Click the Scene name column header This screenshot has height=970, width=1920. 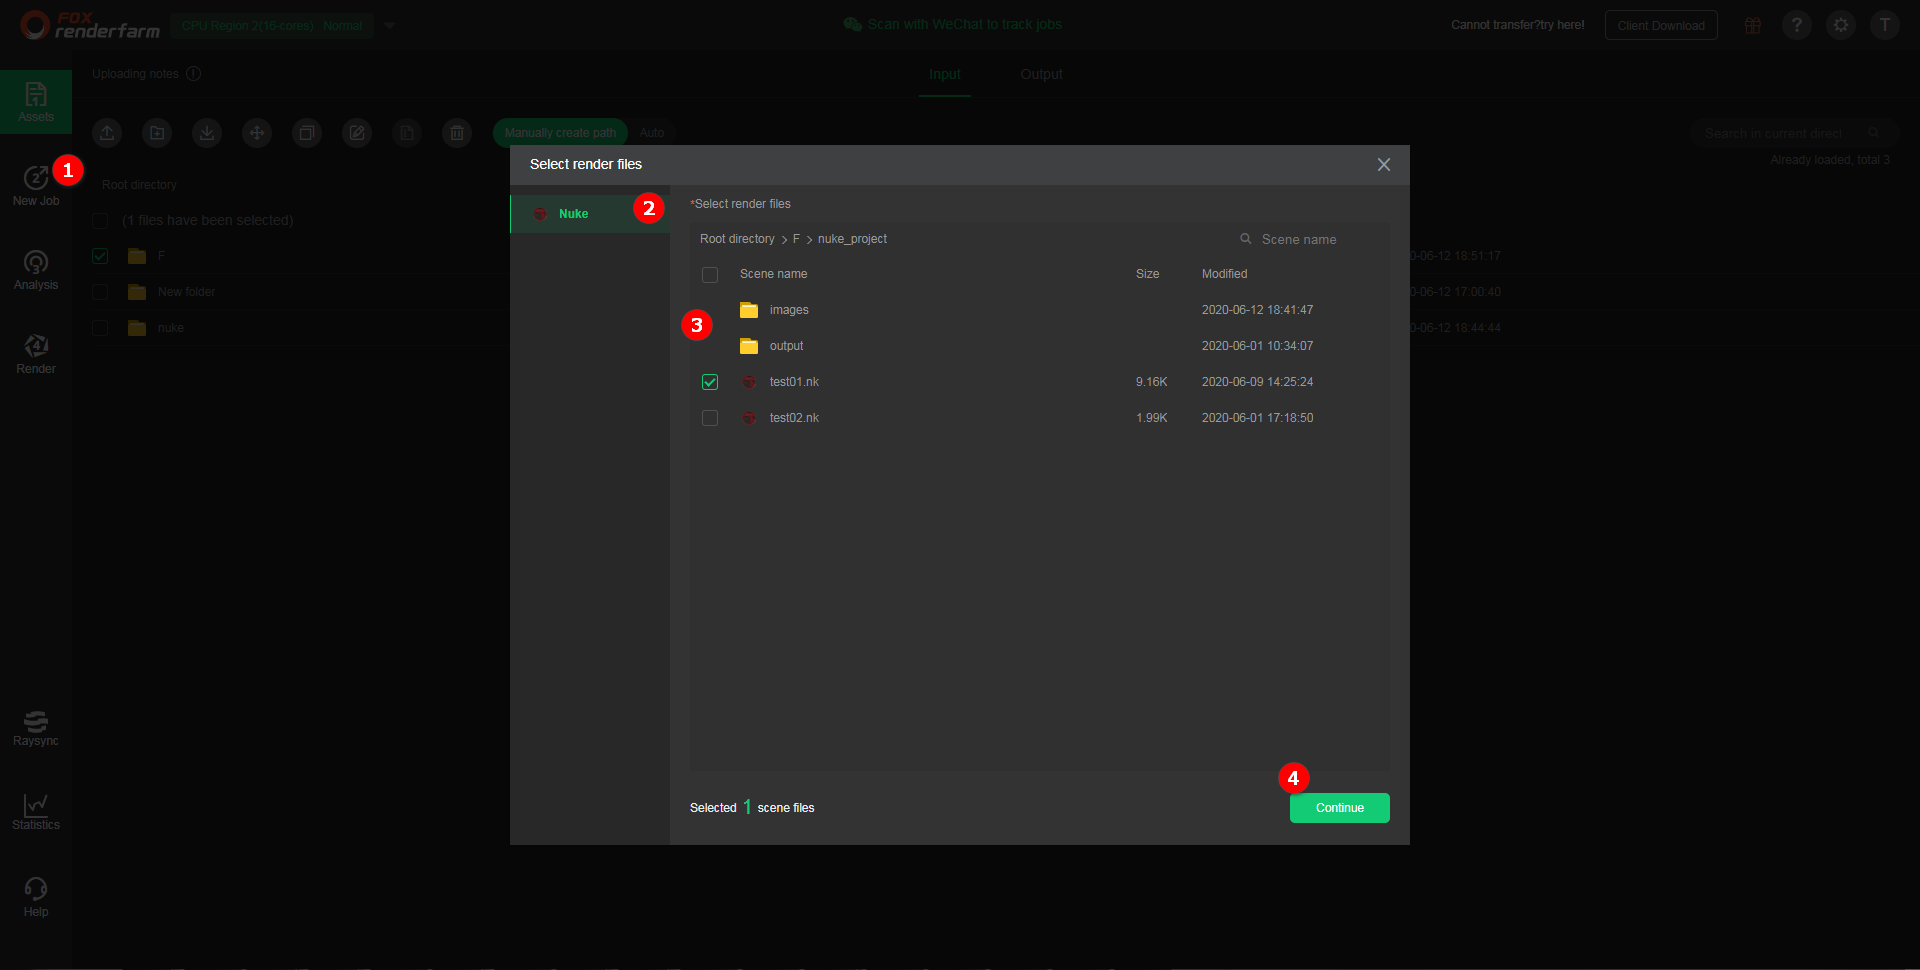773,274
